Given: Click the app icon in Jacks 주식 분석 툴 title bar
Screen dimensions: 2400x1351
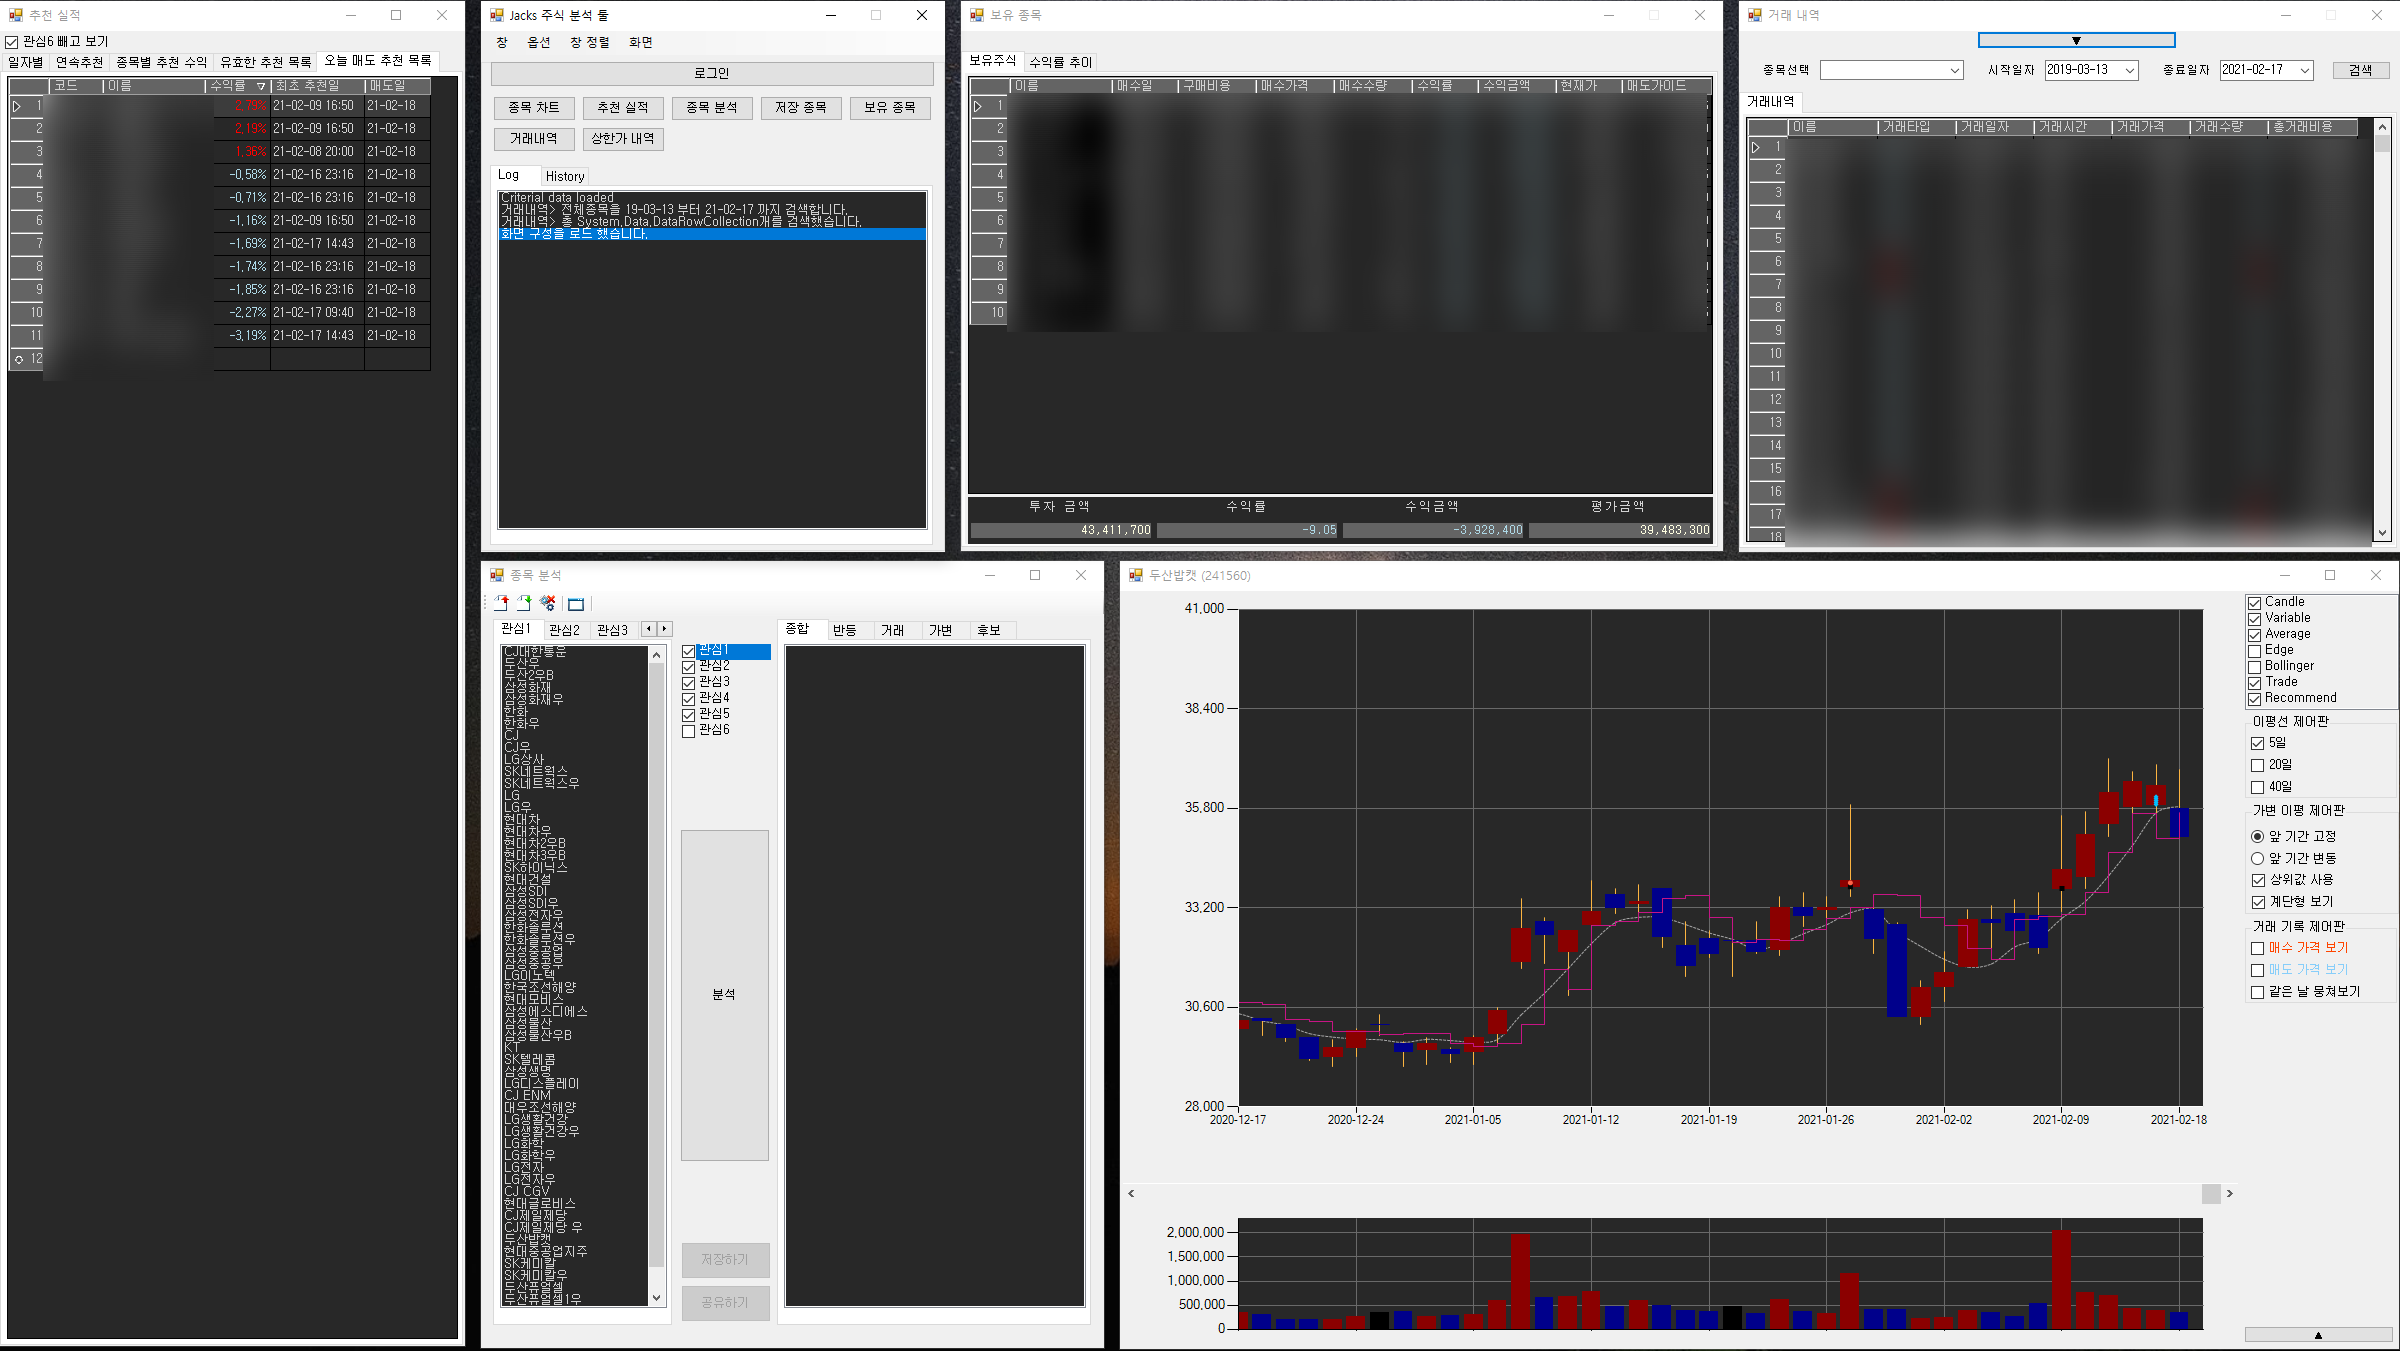Looking at the screenshot, I should [497, 15].
